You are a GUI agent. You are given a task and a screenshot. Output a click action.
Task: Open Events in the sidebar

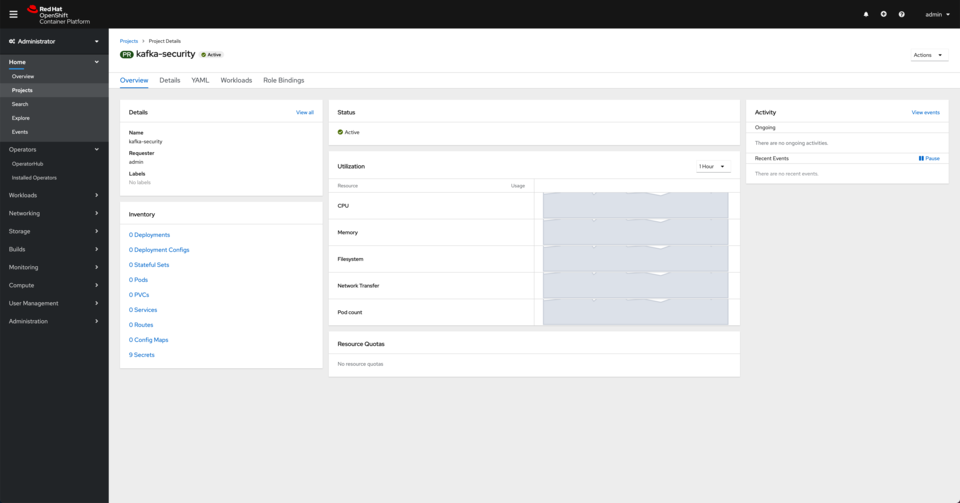pyautogui.click(x=20, y=132)
